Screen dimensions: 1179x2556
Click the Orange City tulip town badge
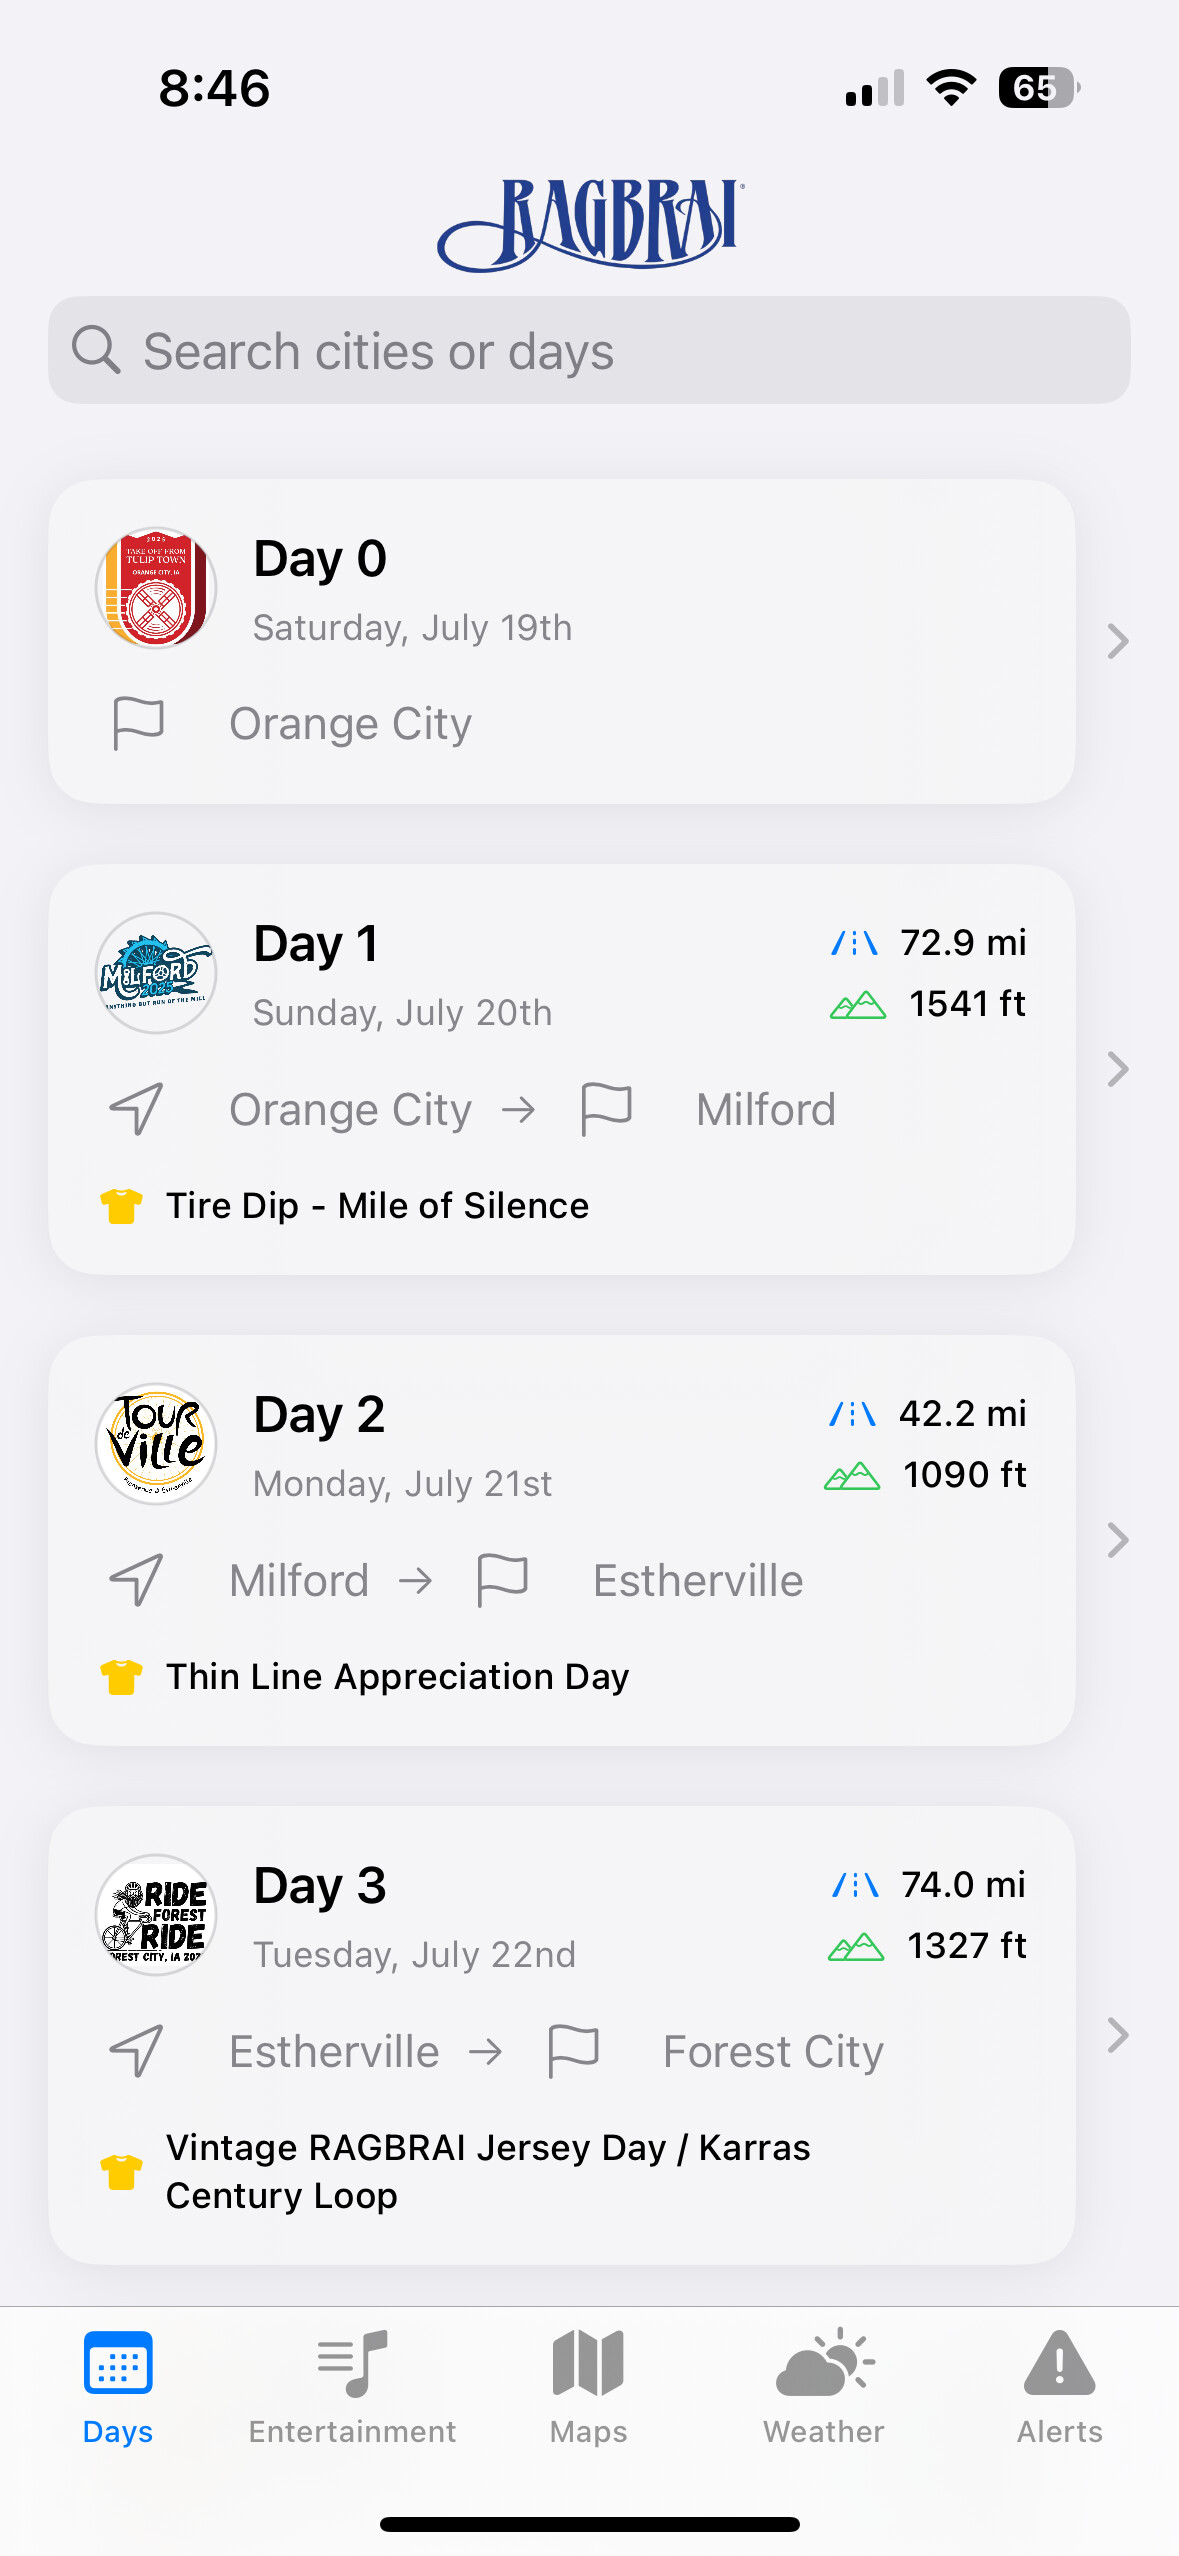tap(156, 588)
